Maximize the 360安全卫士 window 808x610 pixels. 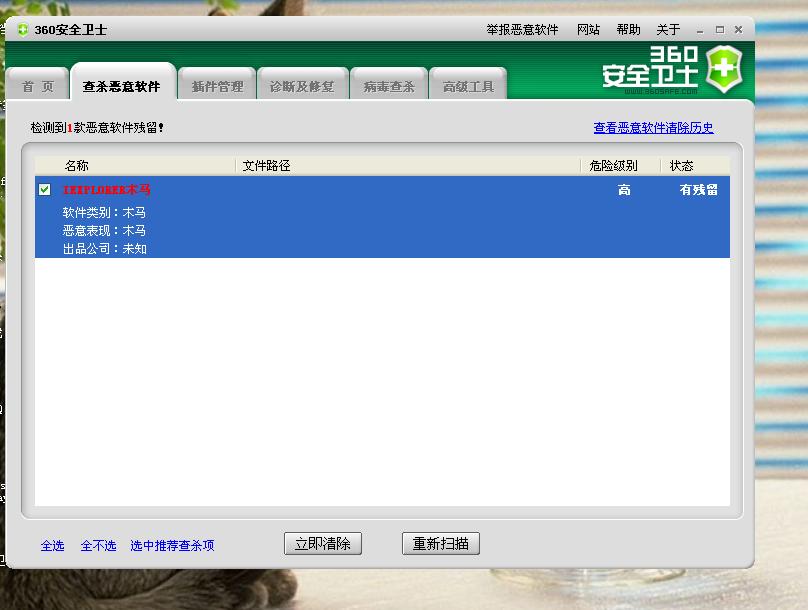(x=720, y=30)
